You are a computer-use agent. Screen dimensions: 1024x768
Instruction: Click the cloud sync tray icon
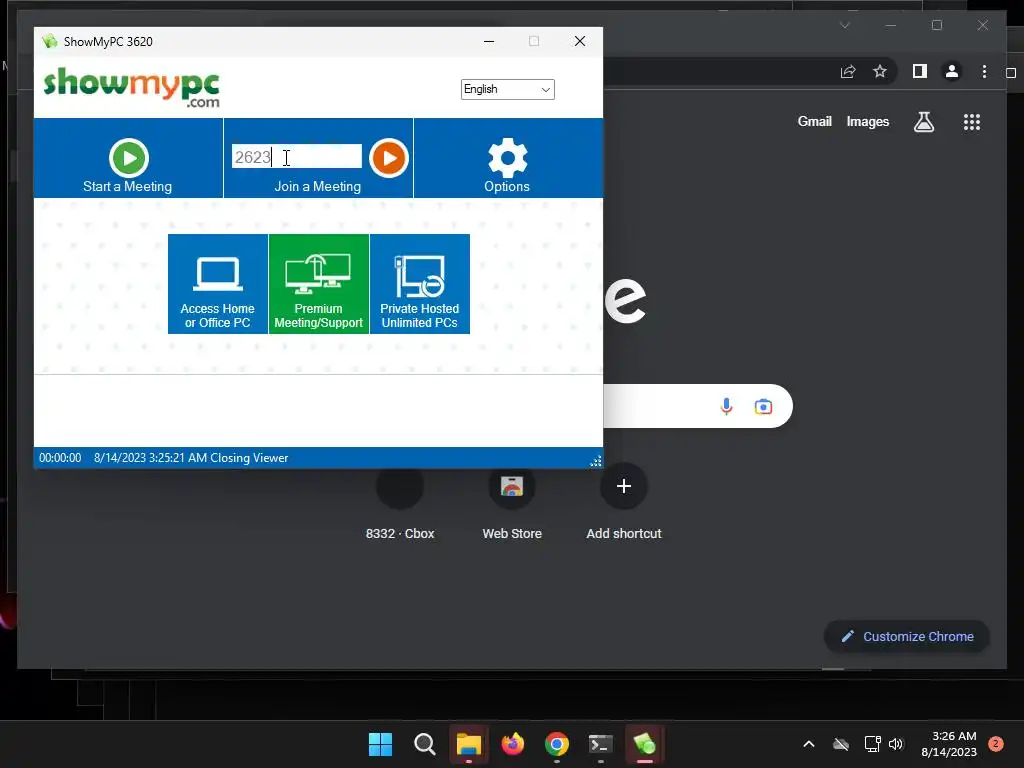(x=841, y=744)
